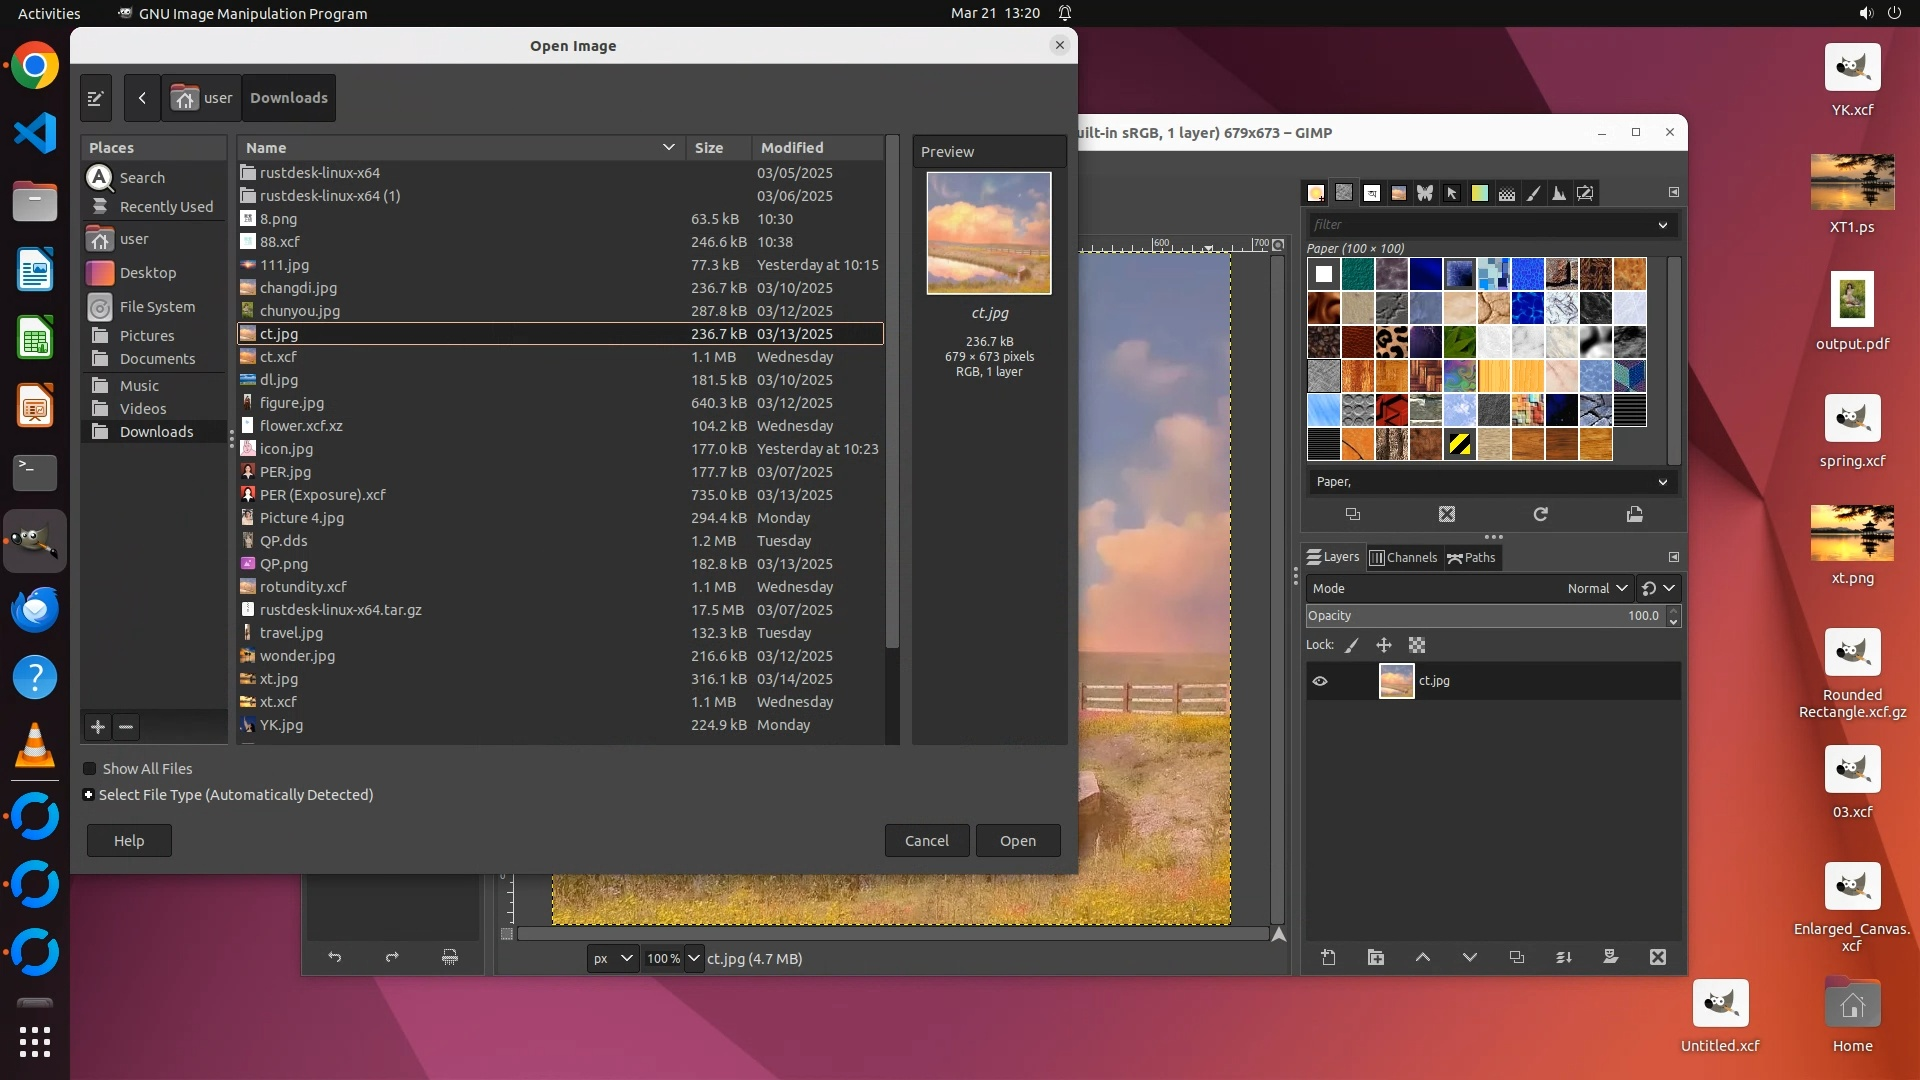Open the zoom 100% dropdown
The width and height of the screenshot is (1920, 1080).
pos(694,958)
